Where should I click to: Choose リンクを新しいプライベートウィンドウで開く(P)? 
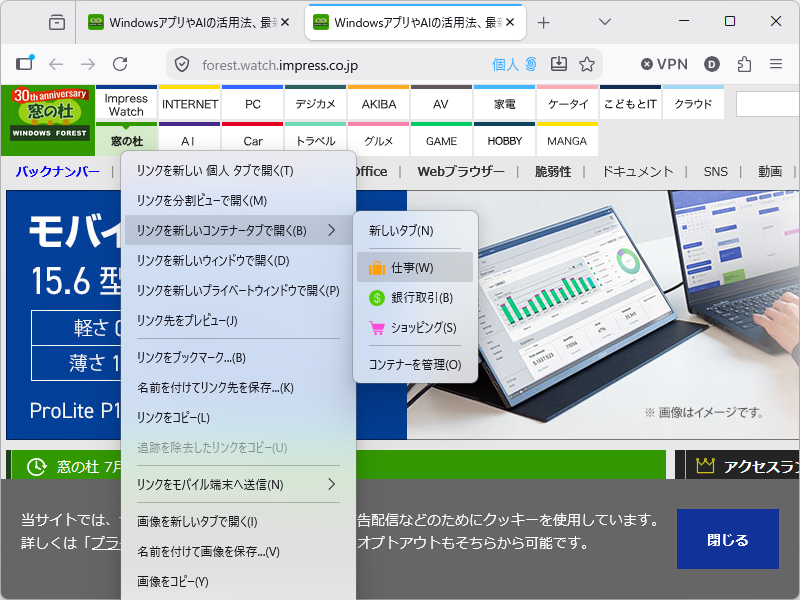pos(238,291)
